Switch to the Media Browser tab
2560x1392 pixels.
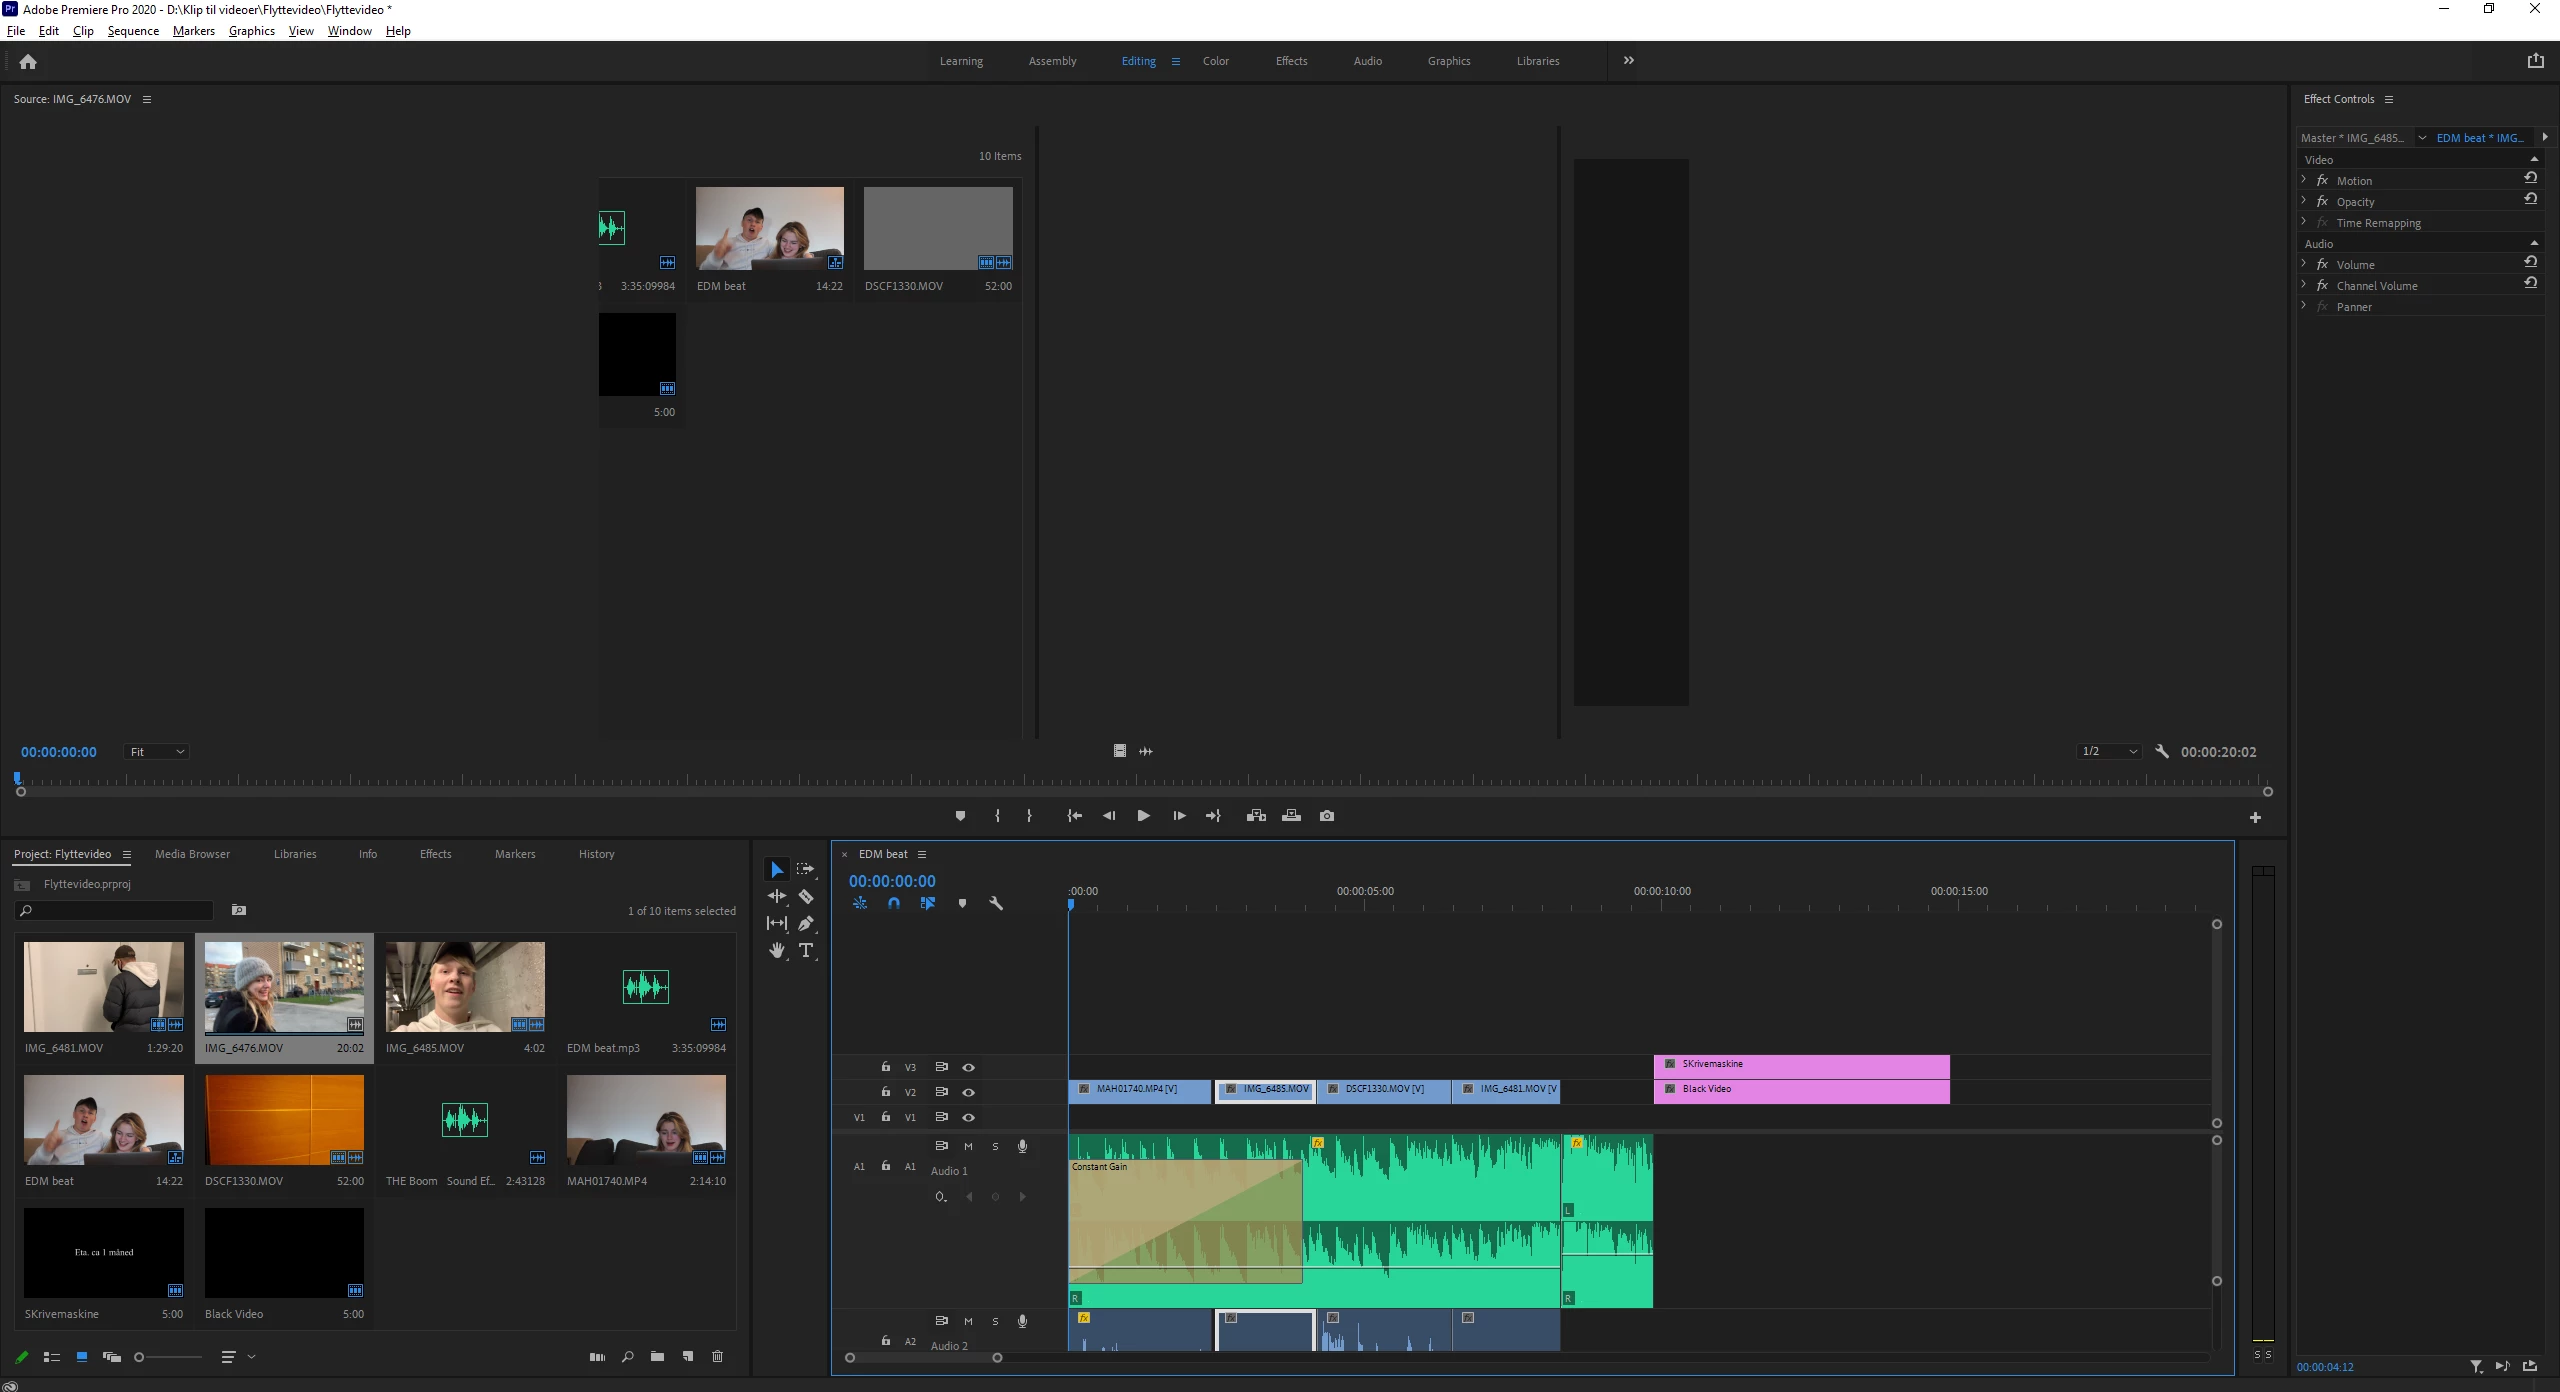point(192,854)
